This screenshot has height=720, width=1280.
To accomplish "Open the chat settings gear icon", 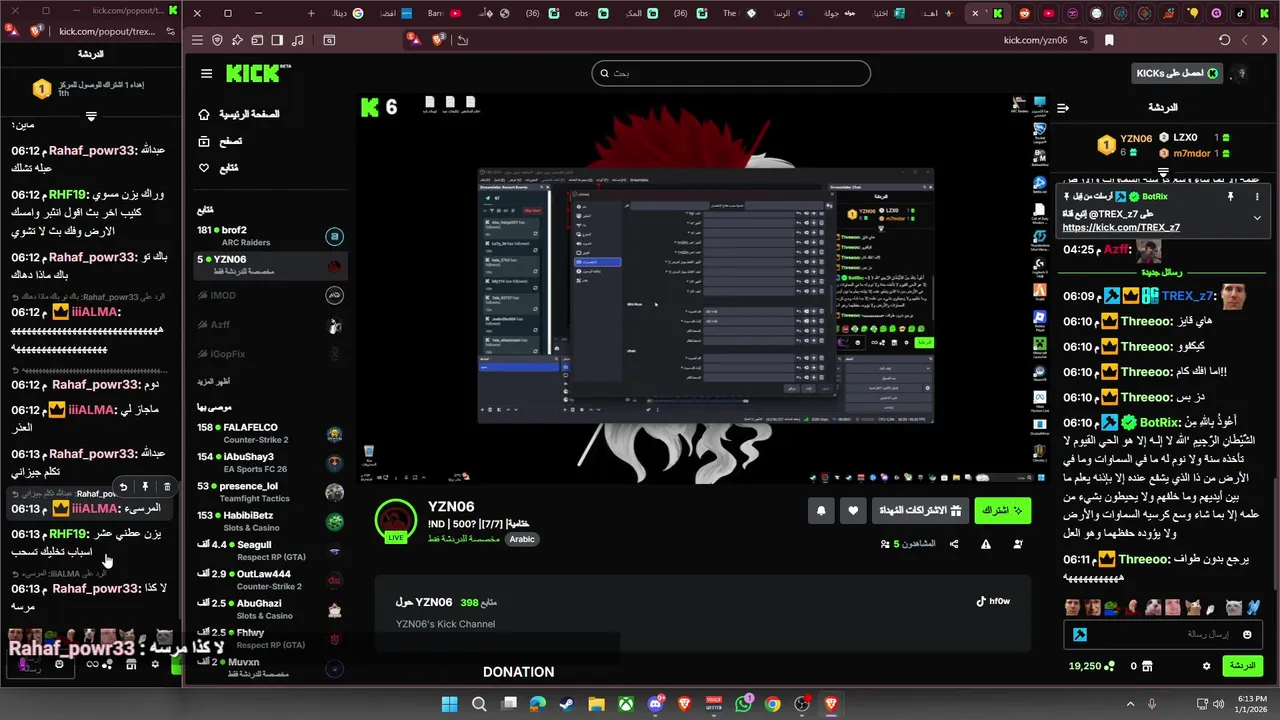I will 1206,666.
